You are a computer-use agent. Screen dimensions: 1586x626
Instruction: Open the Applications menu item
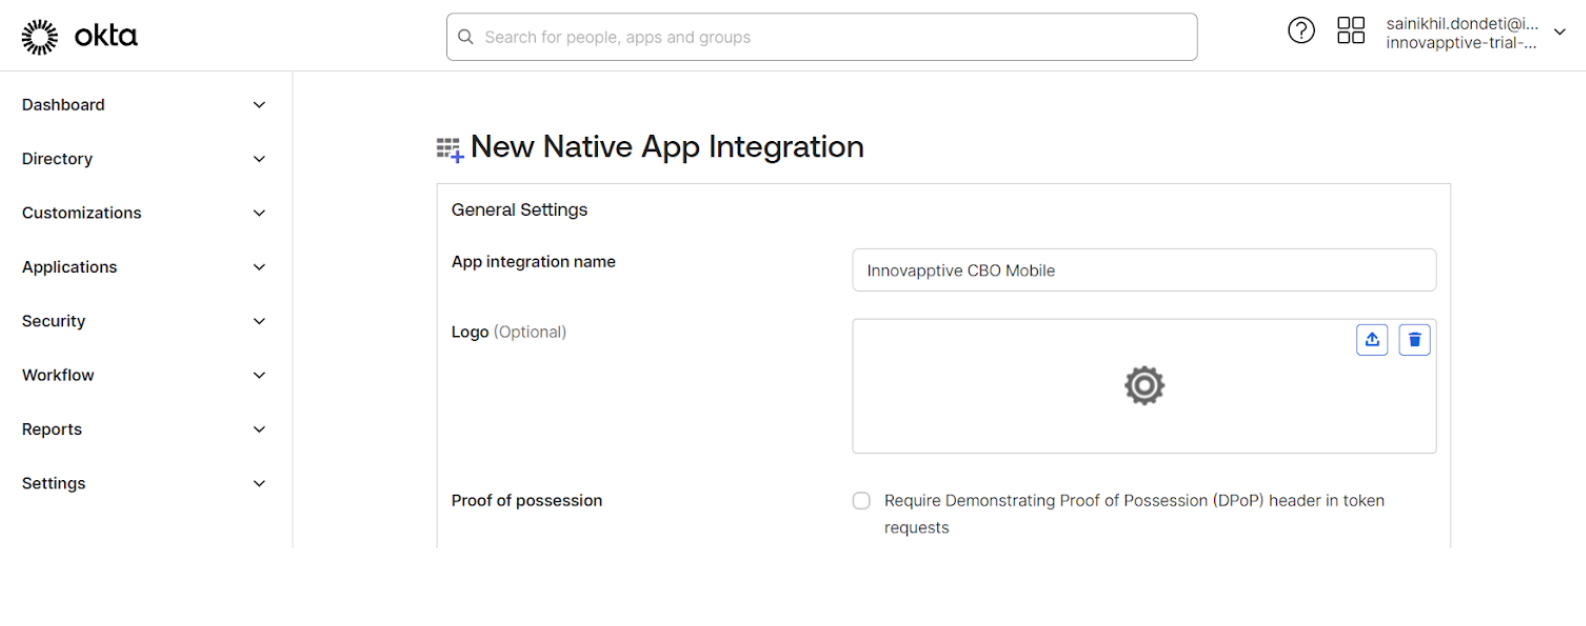point(70,267)
